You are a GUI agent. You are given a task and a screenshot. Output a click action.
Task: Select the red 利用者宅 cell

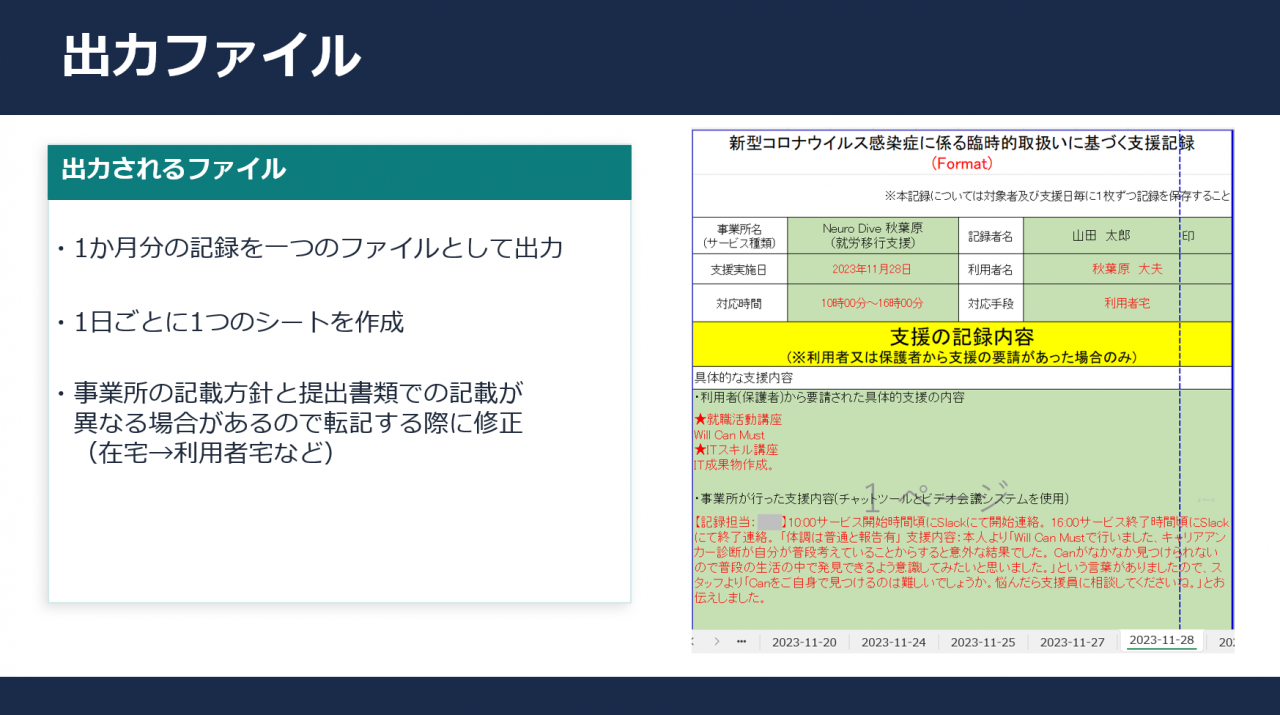coord(1127,303)
